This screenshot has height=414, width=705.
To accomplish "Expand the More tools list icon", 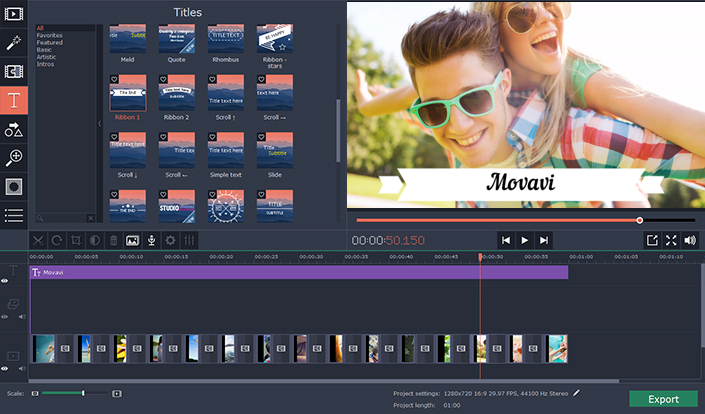I will (x=14, y=215).
